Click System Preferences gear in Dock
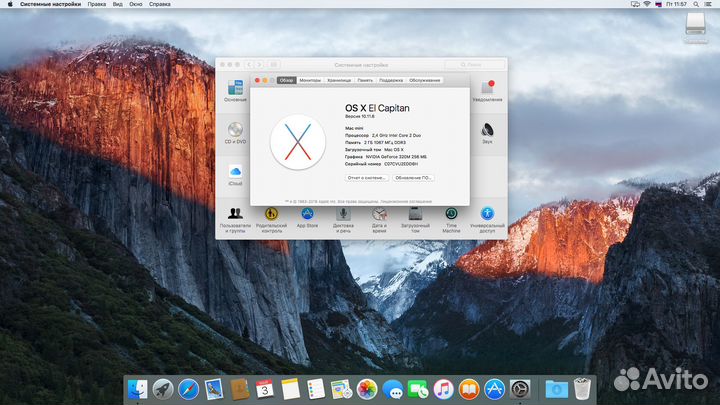720x405 pixels. click(x=520, y=389)
